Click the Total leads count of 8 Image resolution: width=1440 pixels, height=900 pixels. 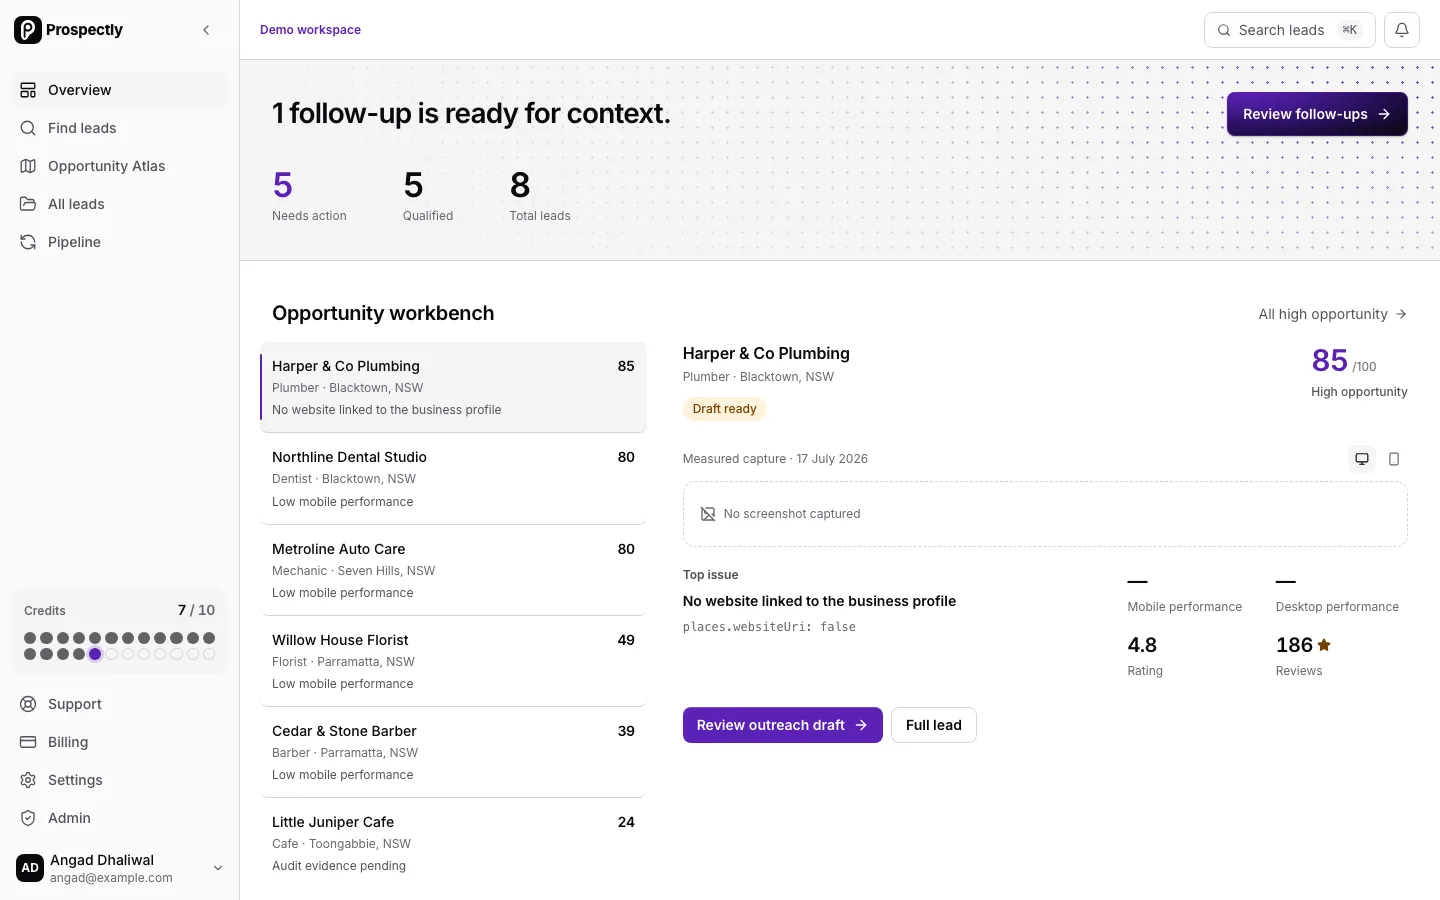[520, 185]
